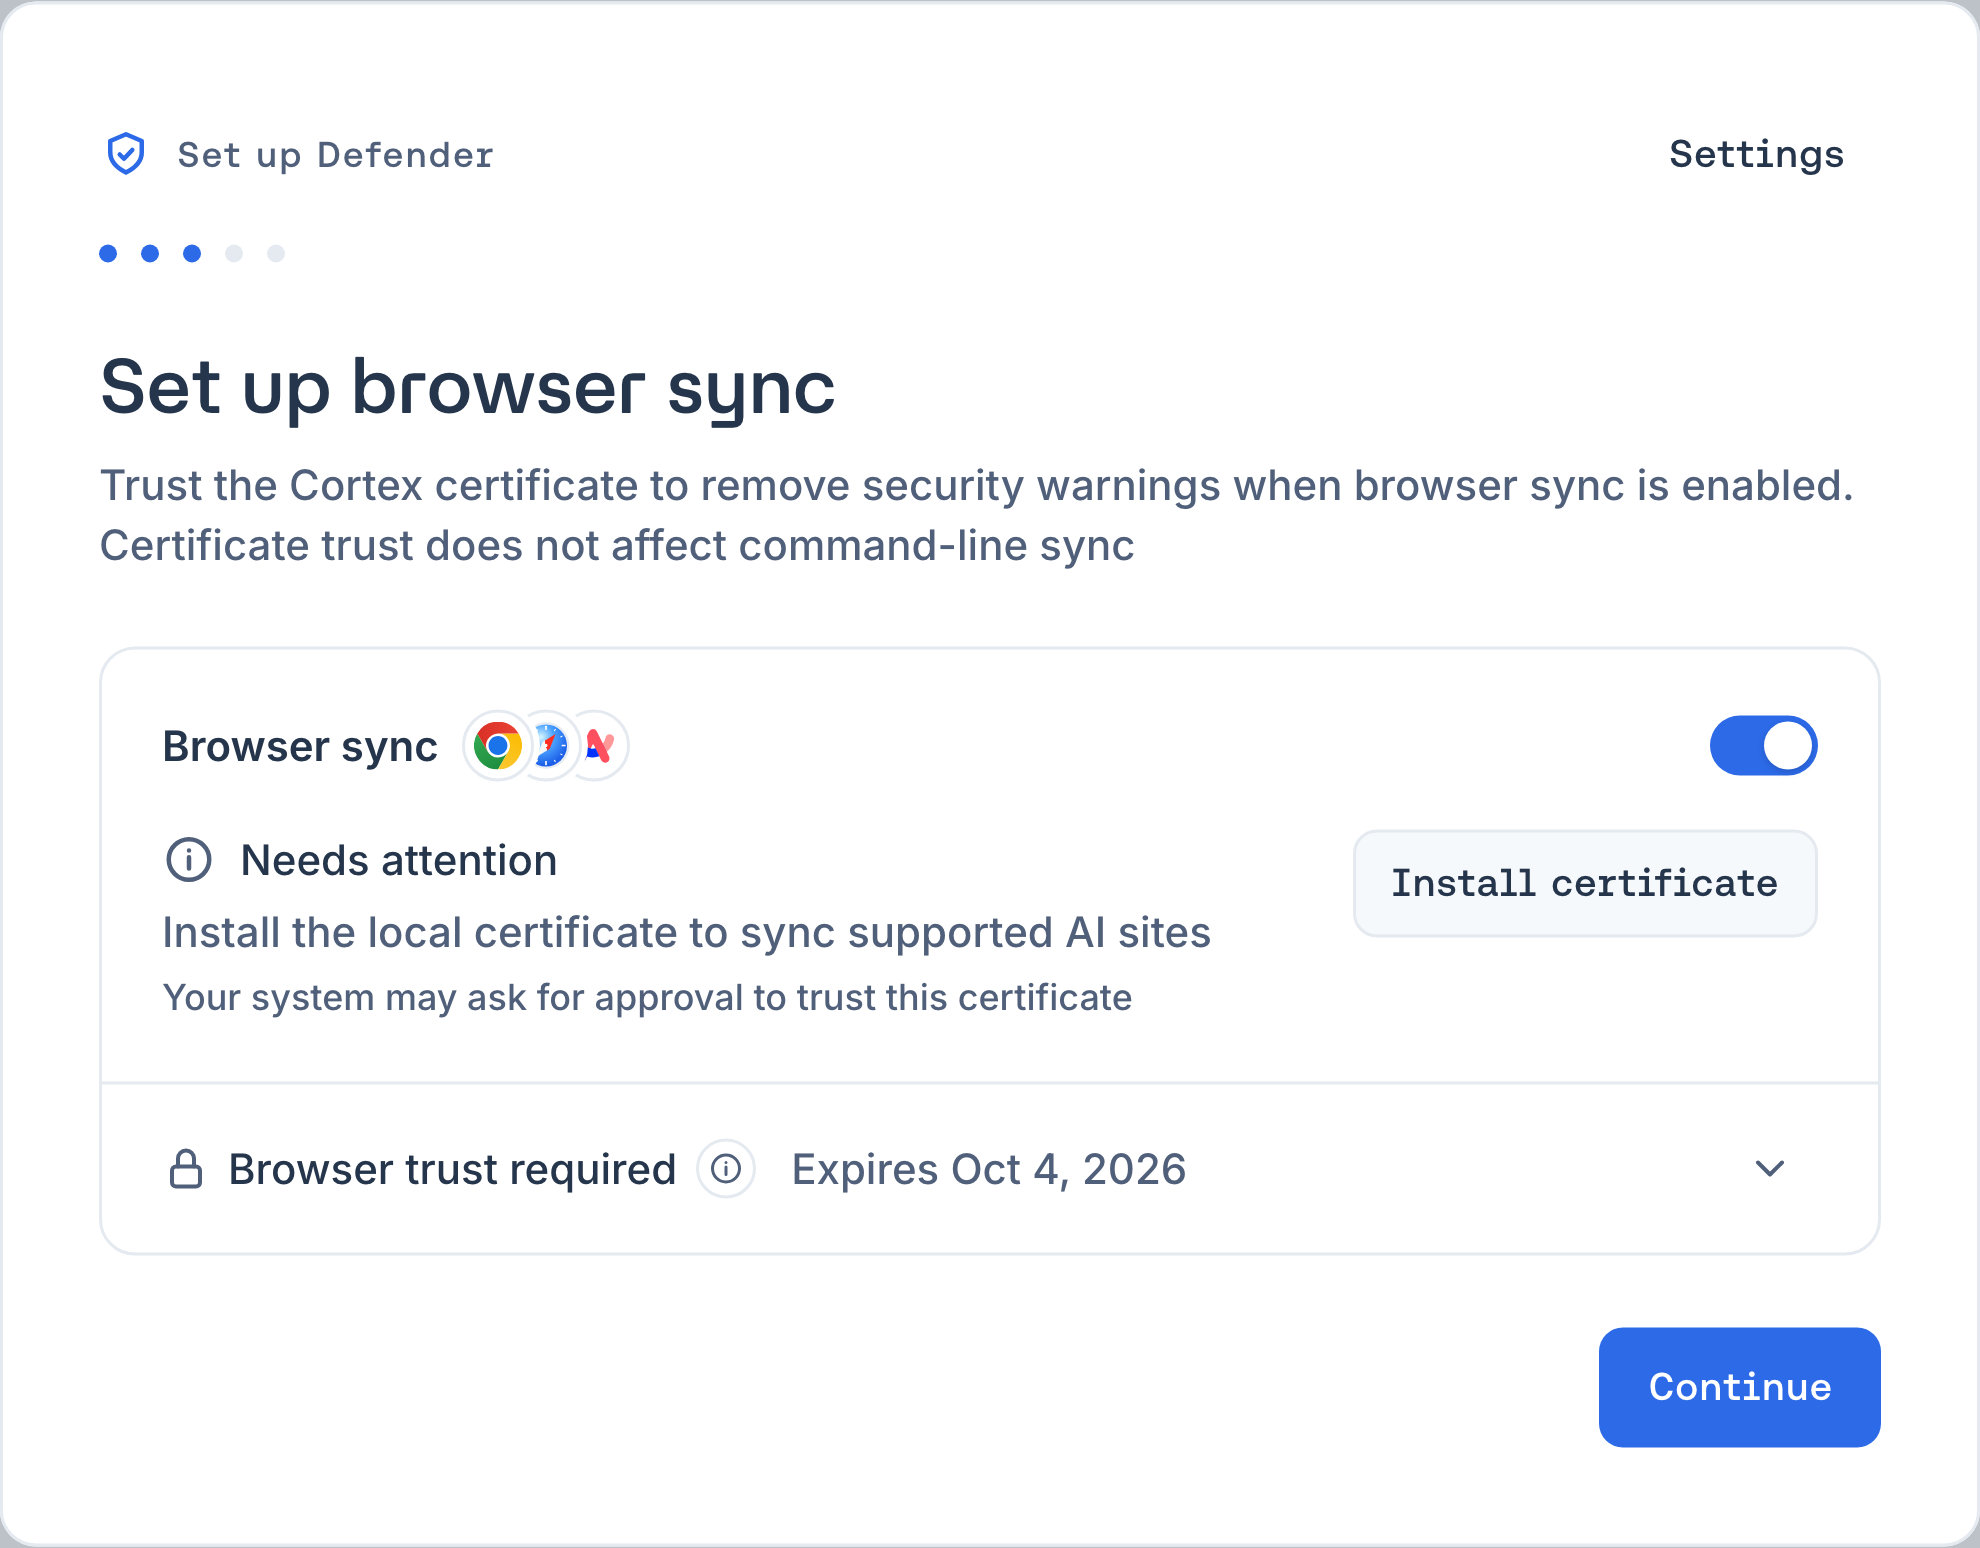Click the Continue button

point(1739,1387)
